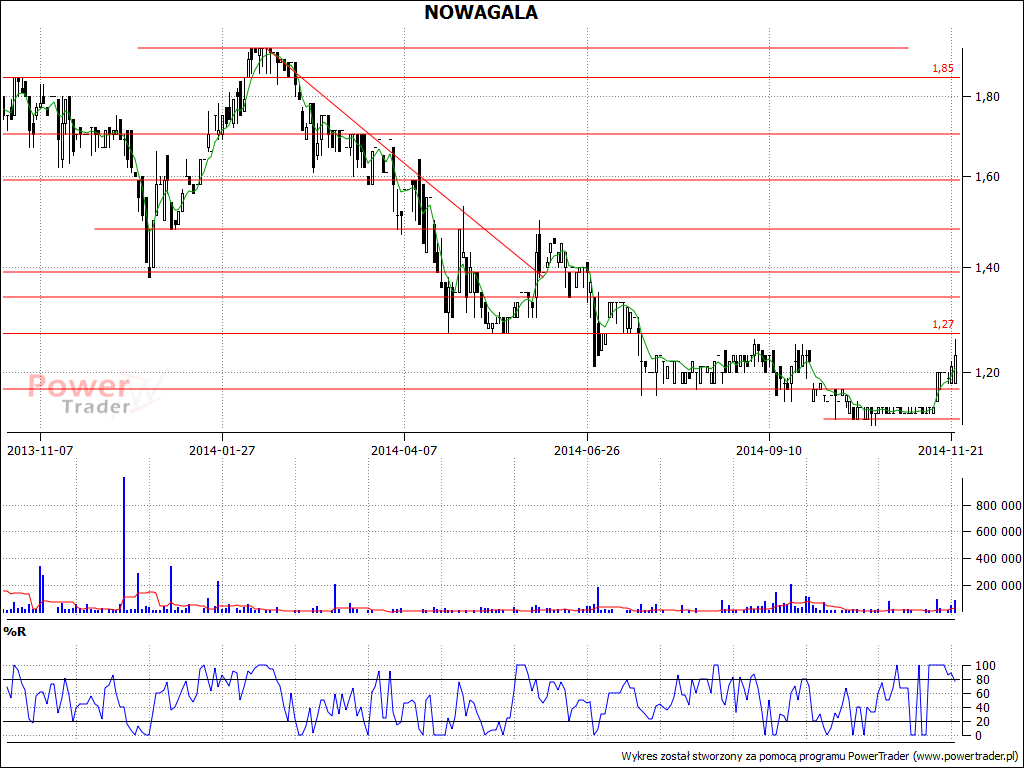Click the 2014-11-21 date label
Viewport: 1024px width, 768px height.
(x=950, y=451)
